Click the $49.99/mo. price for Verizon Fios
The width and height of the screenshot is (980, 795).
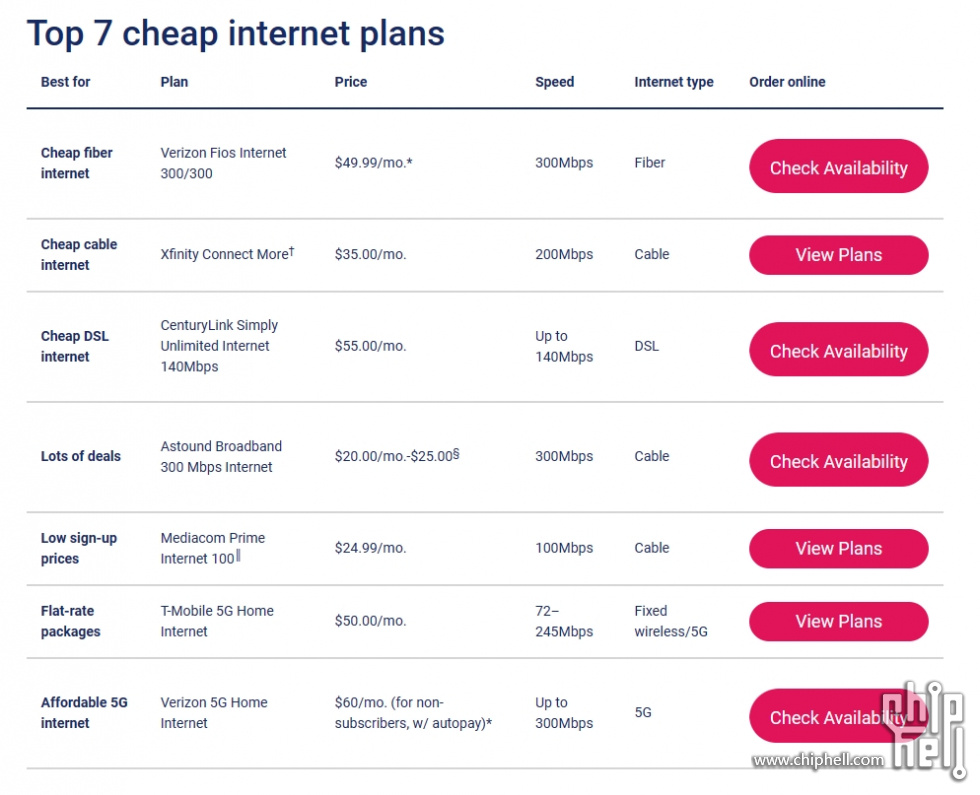click(x=373, y=162)
